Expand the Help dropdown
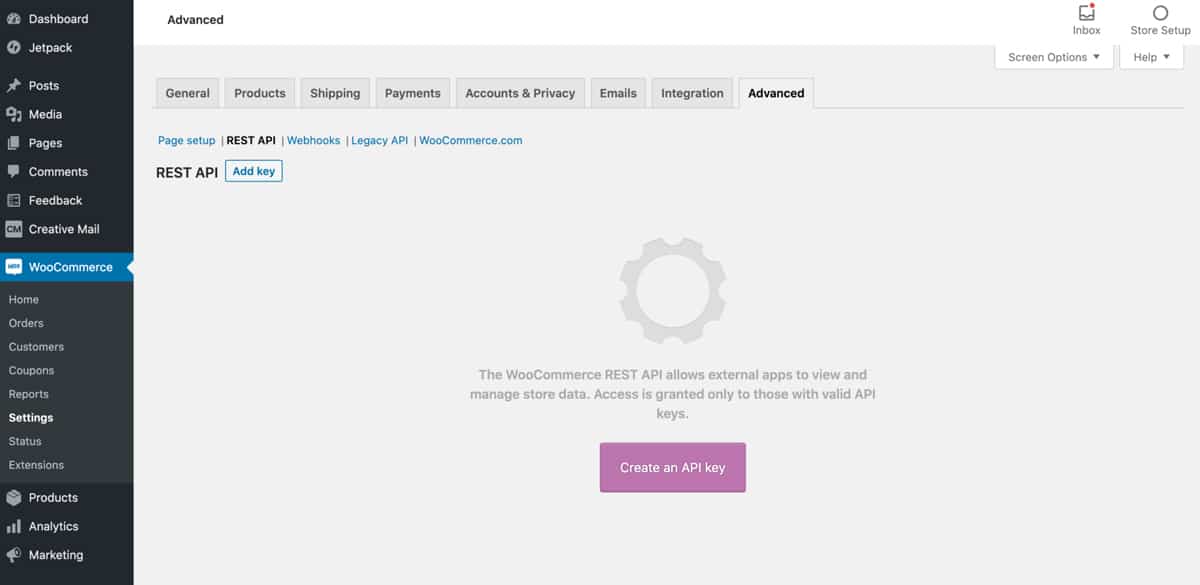 tap(1151, 57)
